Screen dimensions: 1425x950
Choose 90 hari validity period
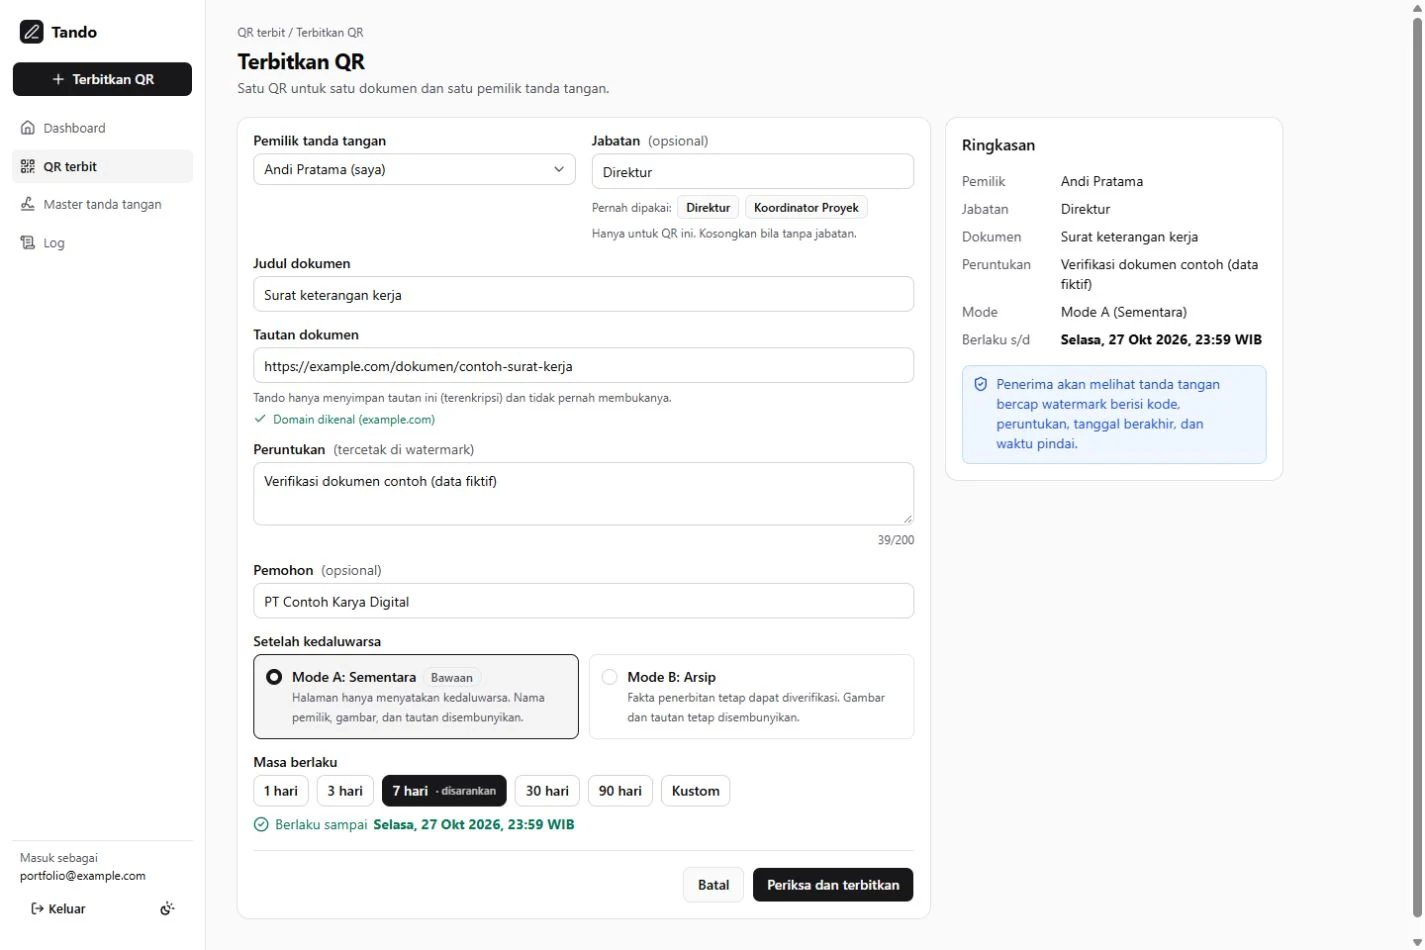620,791
